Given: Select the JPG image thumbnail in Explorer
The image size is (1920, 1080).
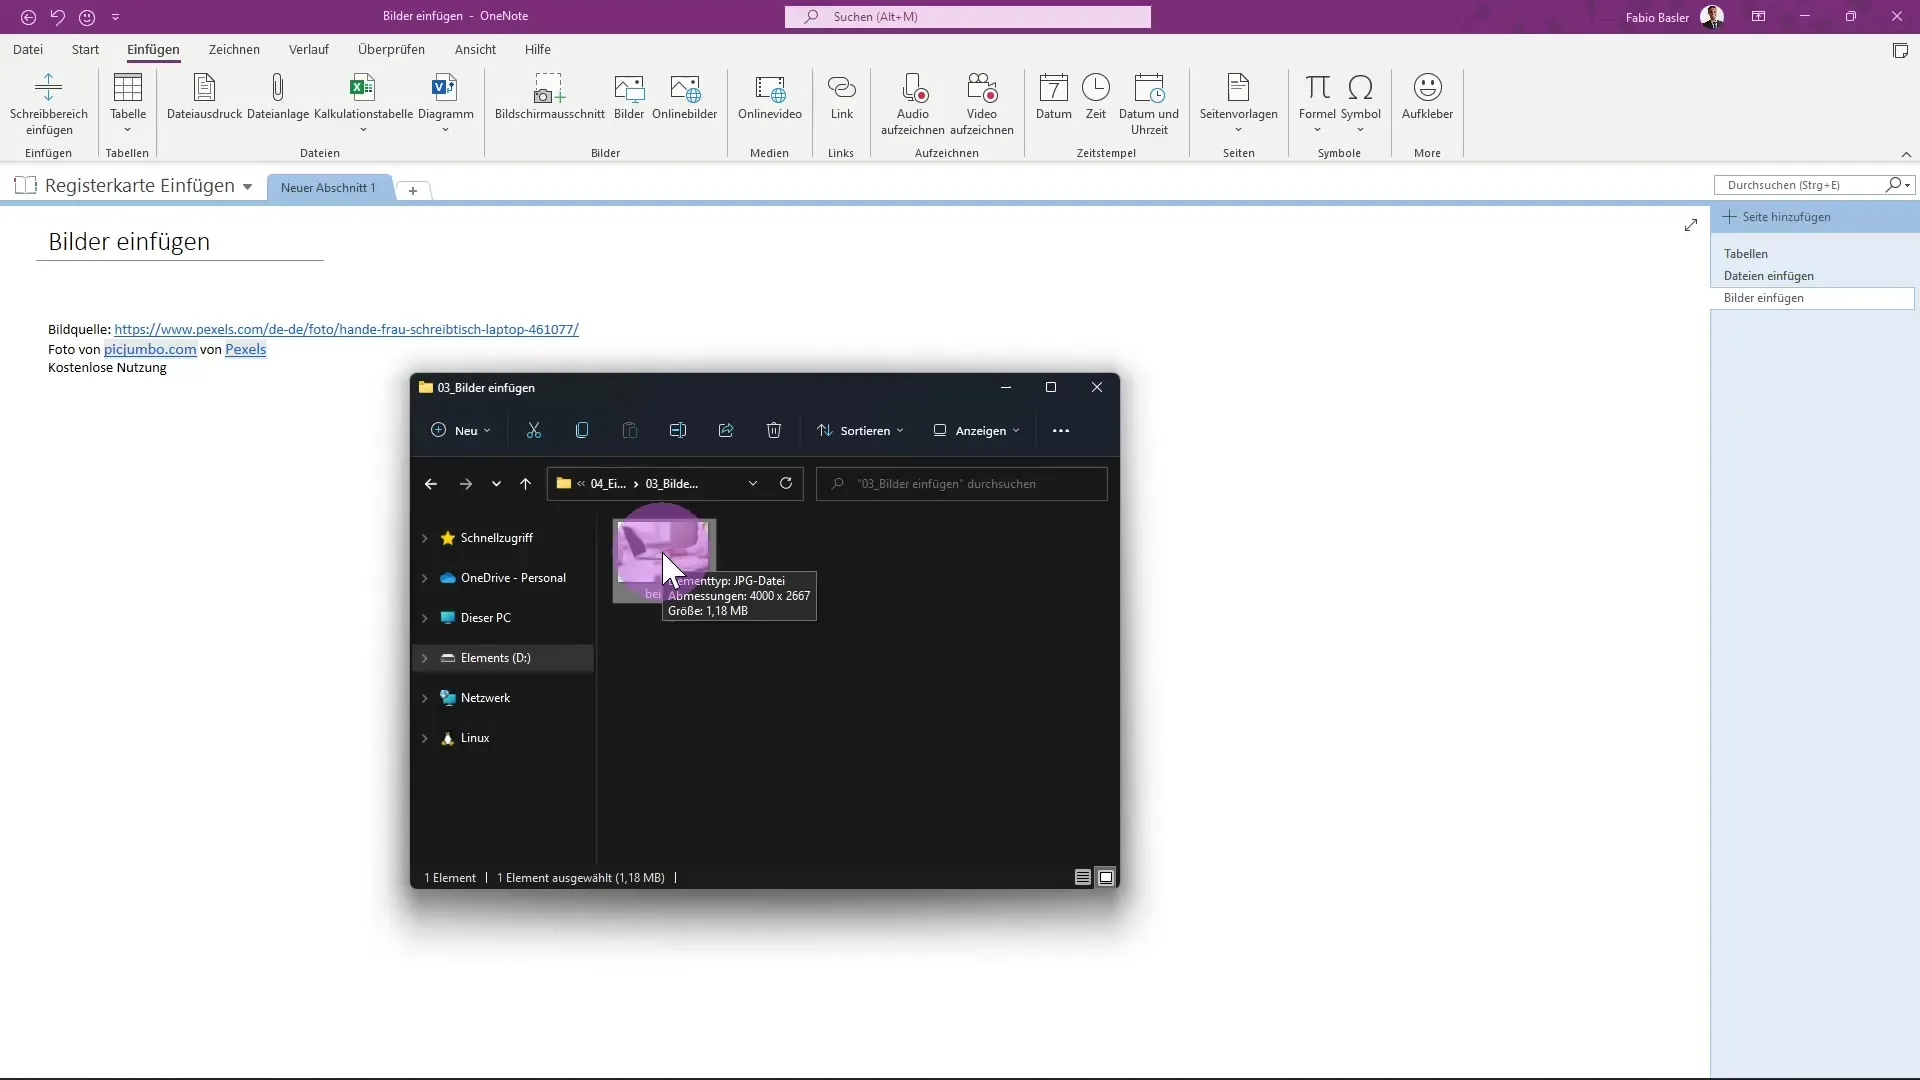Looking at the screenshot, I should [x=664, y=561].
